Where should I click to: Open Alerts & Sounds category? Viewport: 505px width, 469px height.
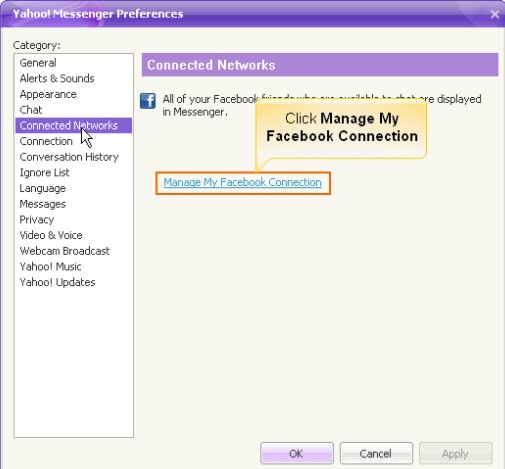73,78
